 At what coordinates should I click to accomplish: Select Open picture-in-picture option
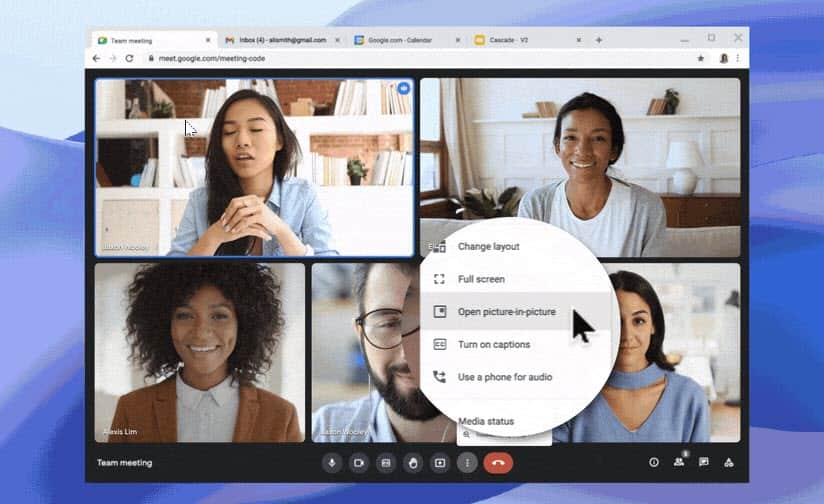[518, 312]
